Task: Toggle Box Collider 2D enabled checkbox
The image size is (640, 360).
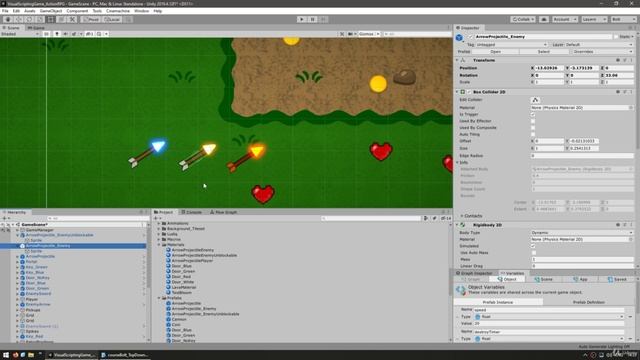Action: [469, 92]
